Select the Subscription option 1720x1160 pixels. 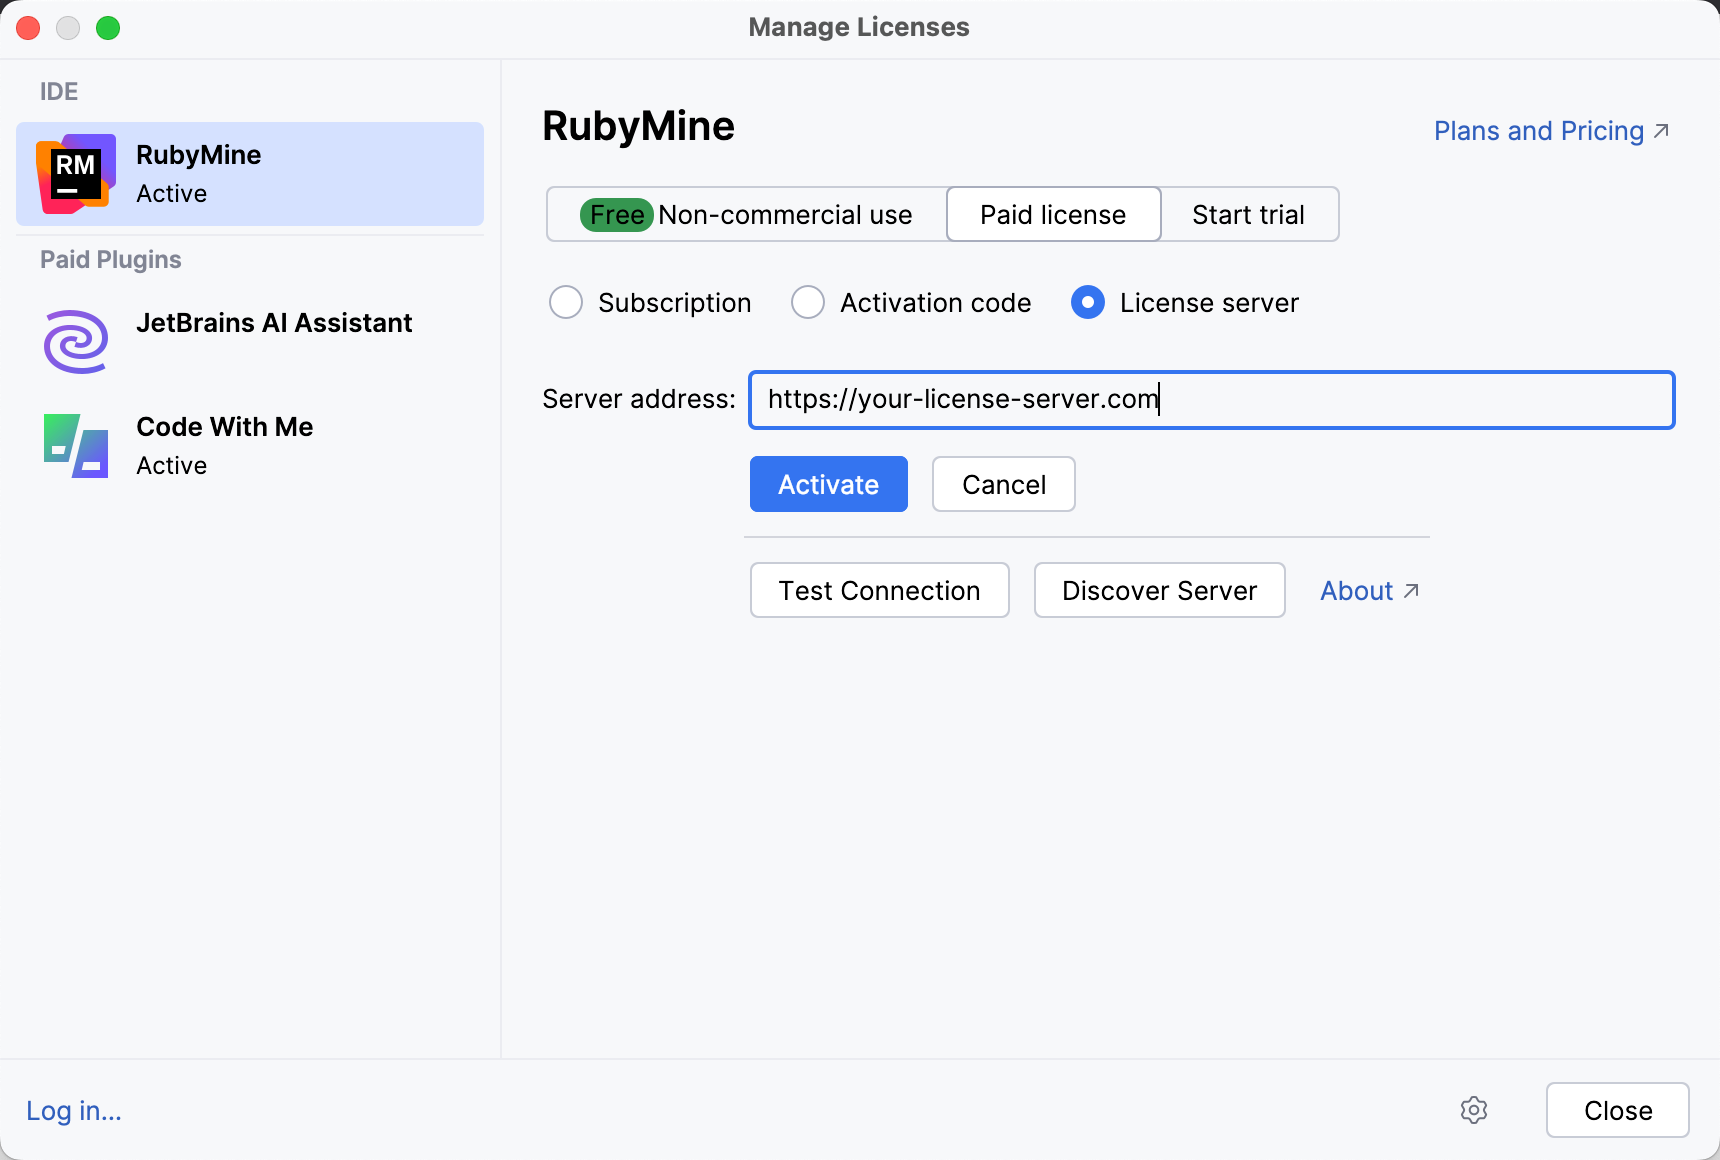click(566, 302)
